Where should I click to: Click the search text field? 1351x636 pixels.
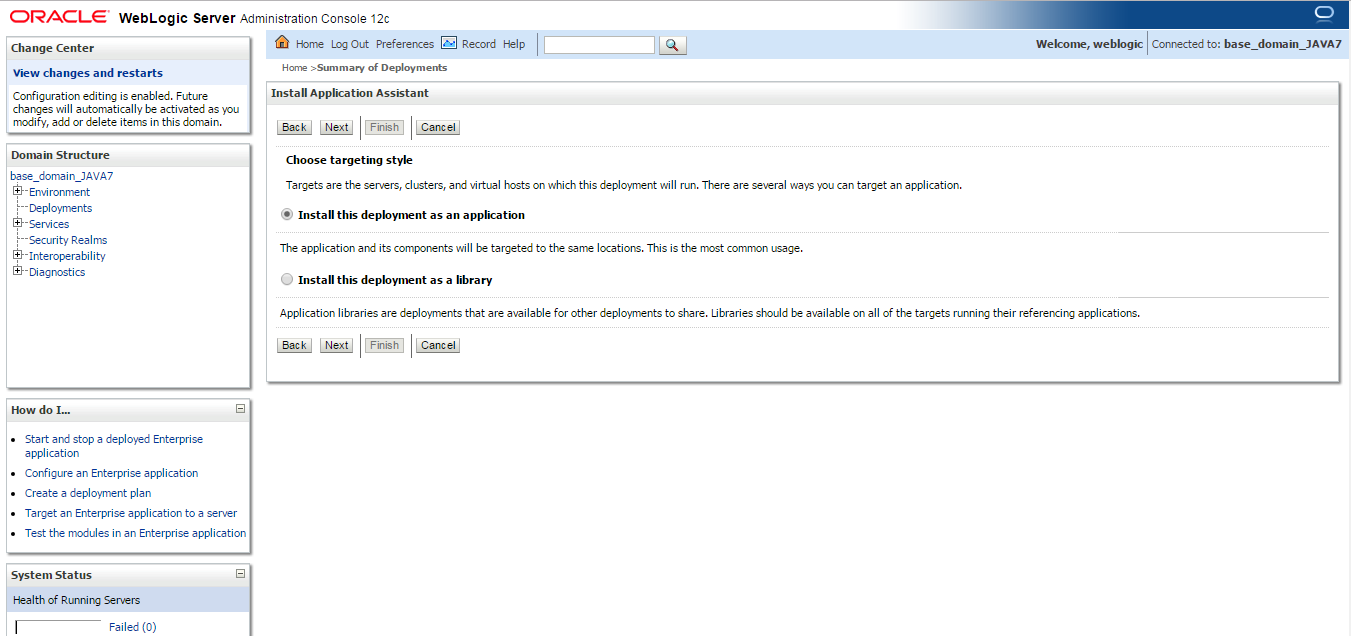point(599,45)
